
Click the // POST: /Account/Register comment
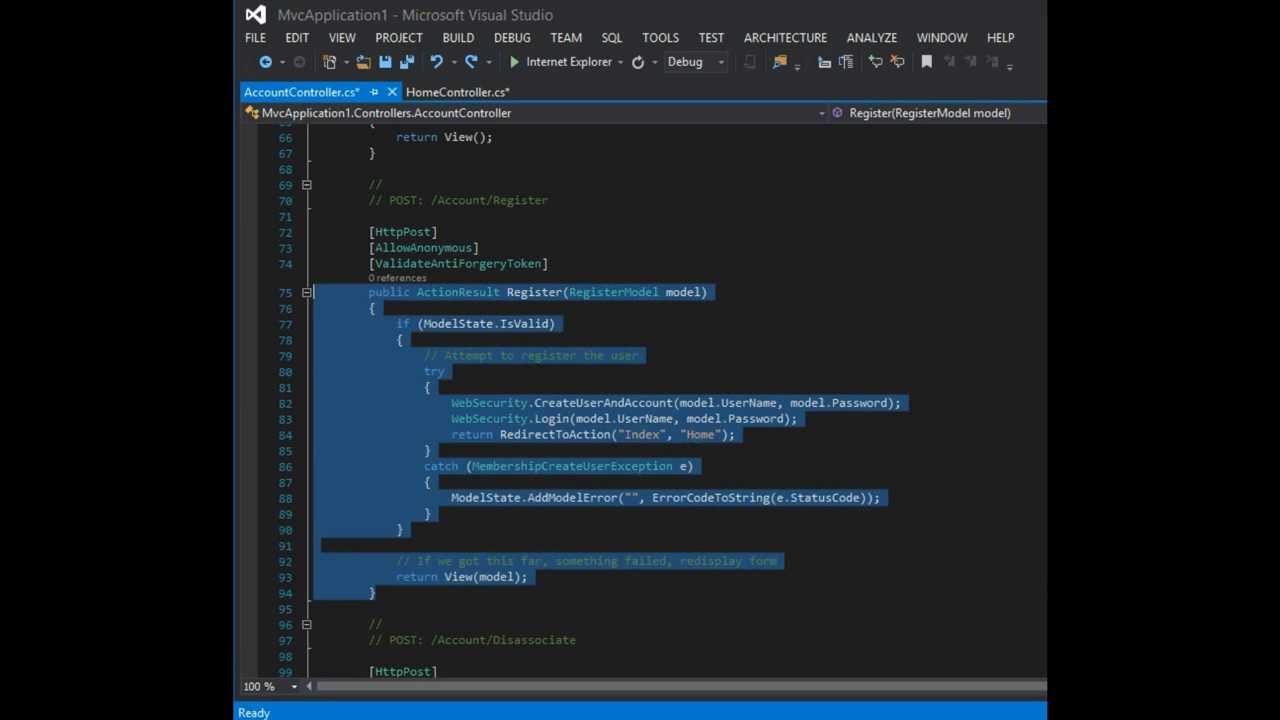click(x=458, y=201)
